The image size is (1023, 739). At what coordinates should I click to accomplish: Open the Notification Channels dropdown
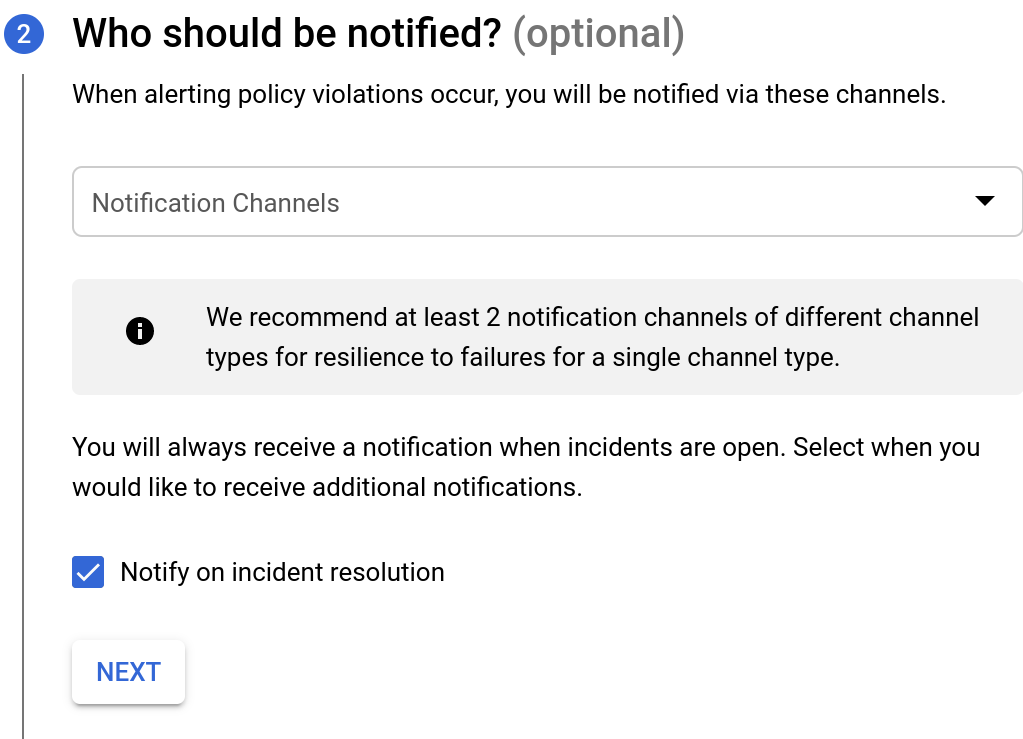click(x=546, y=202)
